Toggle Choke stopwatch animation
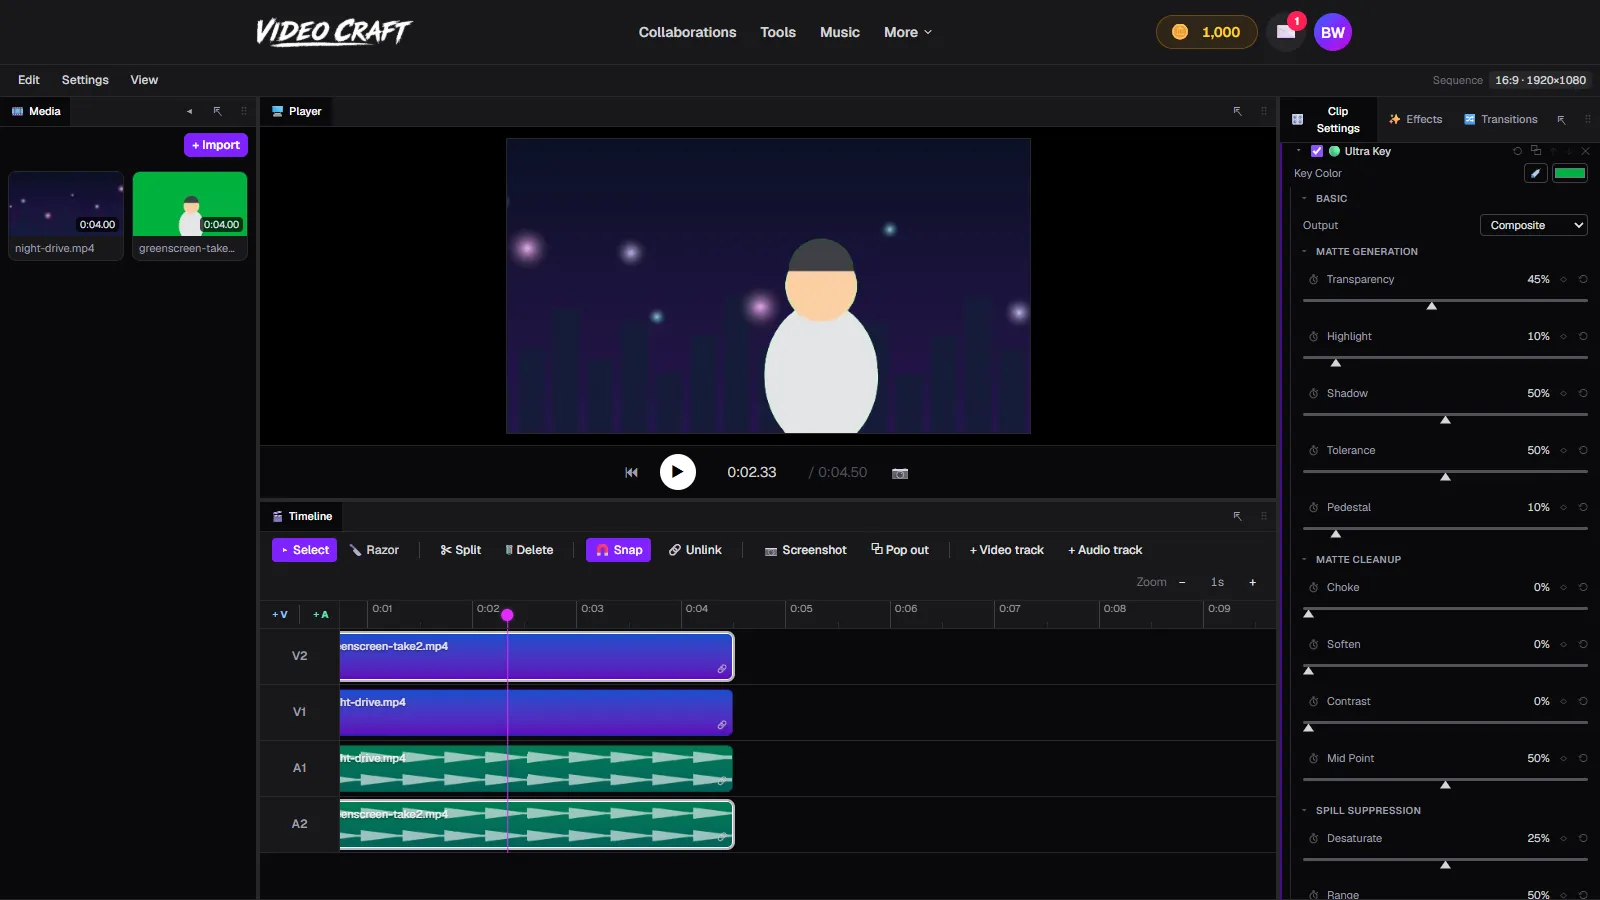 (1314, 588)
